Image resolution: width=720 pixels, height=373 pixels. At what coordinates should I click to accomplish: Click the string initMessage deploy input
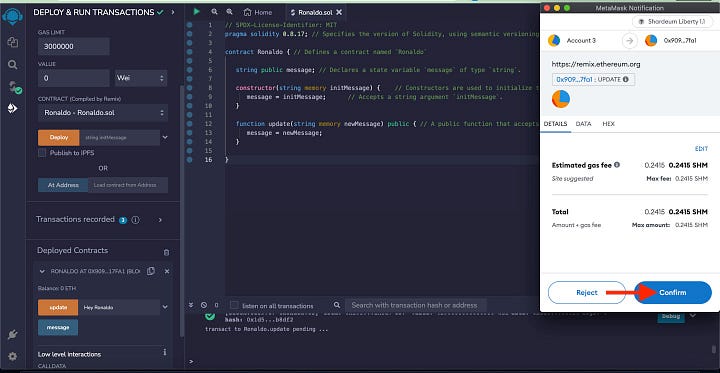(119, 137)
